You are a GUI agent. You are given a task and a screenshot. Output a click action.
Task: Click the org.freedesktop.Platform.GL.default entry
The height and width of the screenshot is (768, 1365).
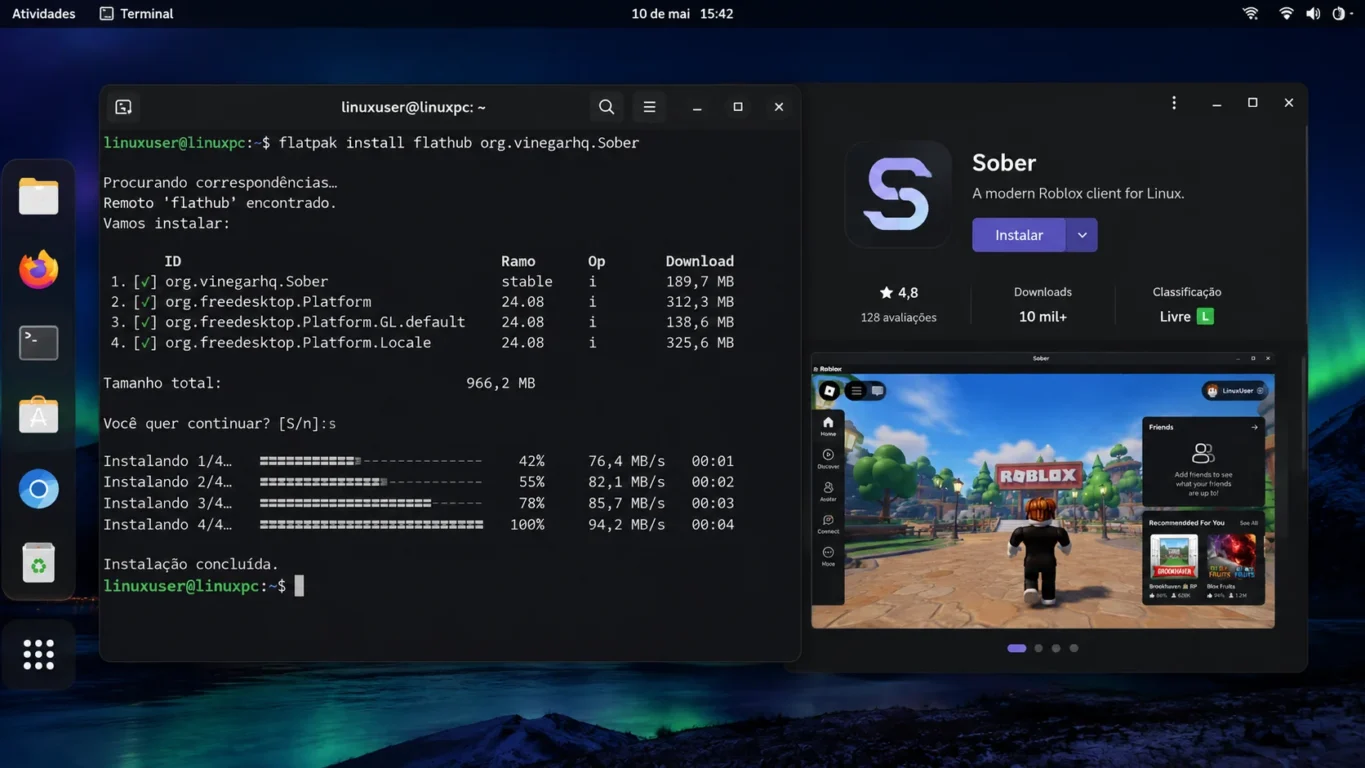(x=315, y=322)
